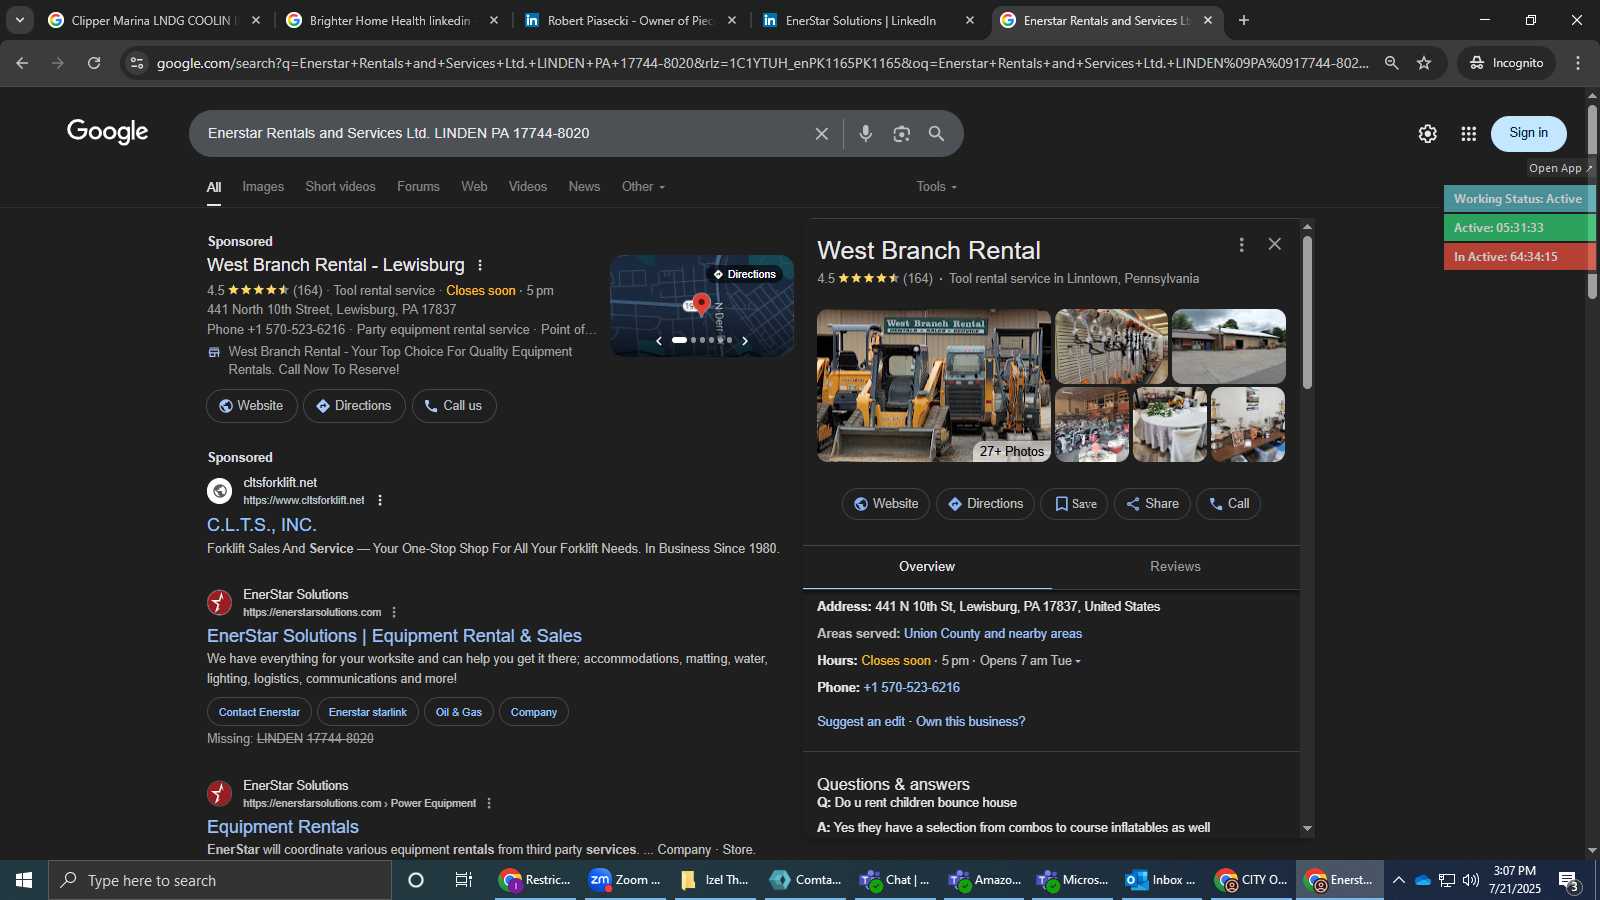Show previous map card arrow

(659, 341)
